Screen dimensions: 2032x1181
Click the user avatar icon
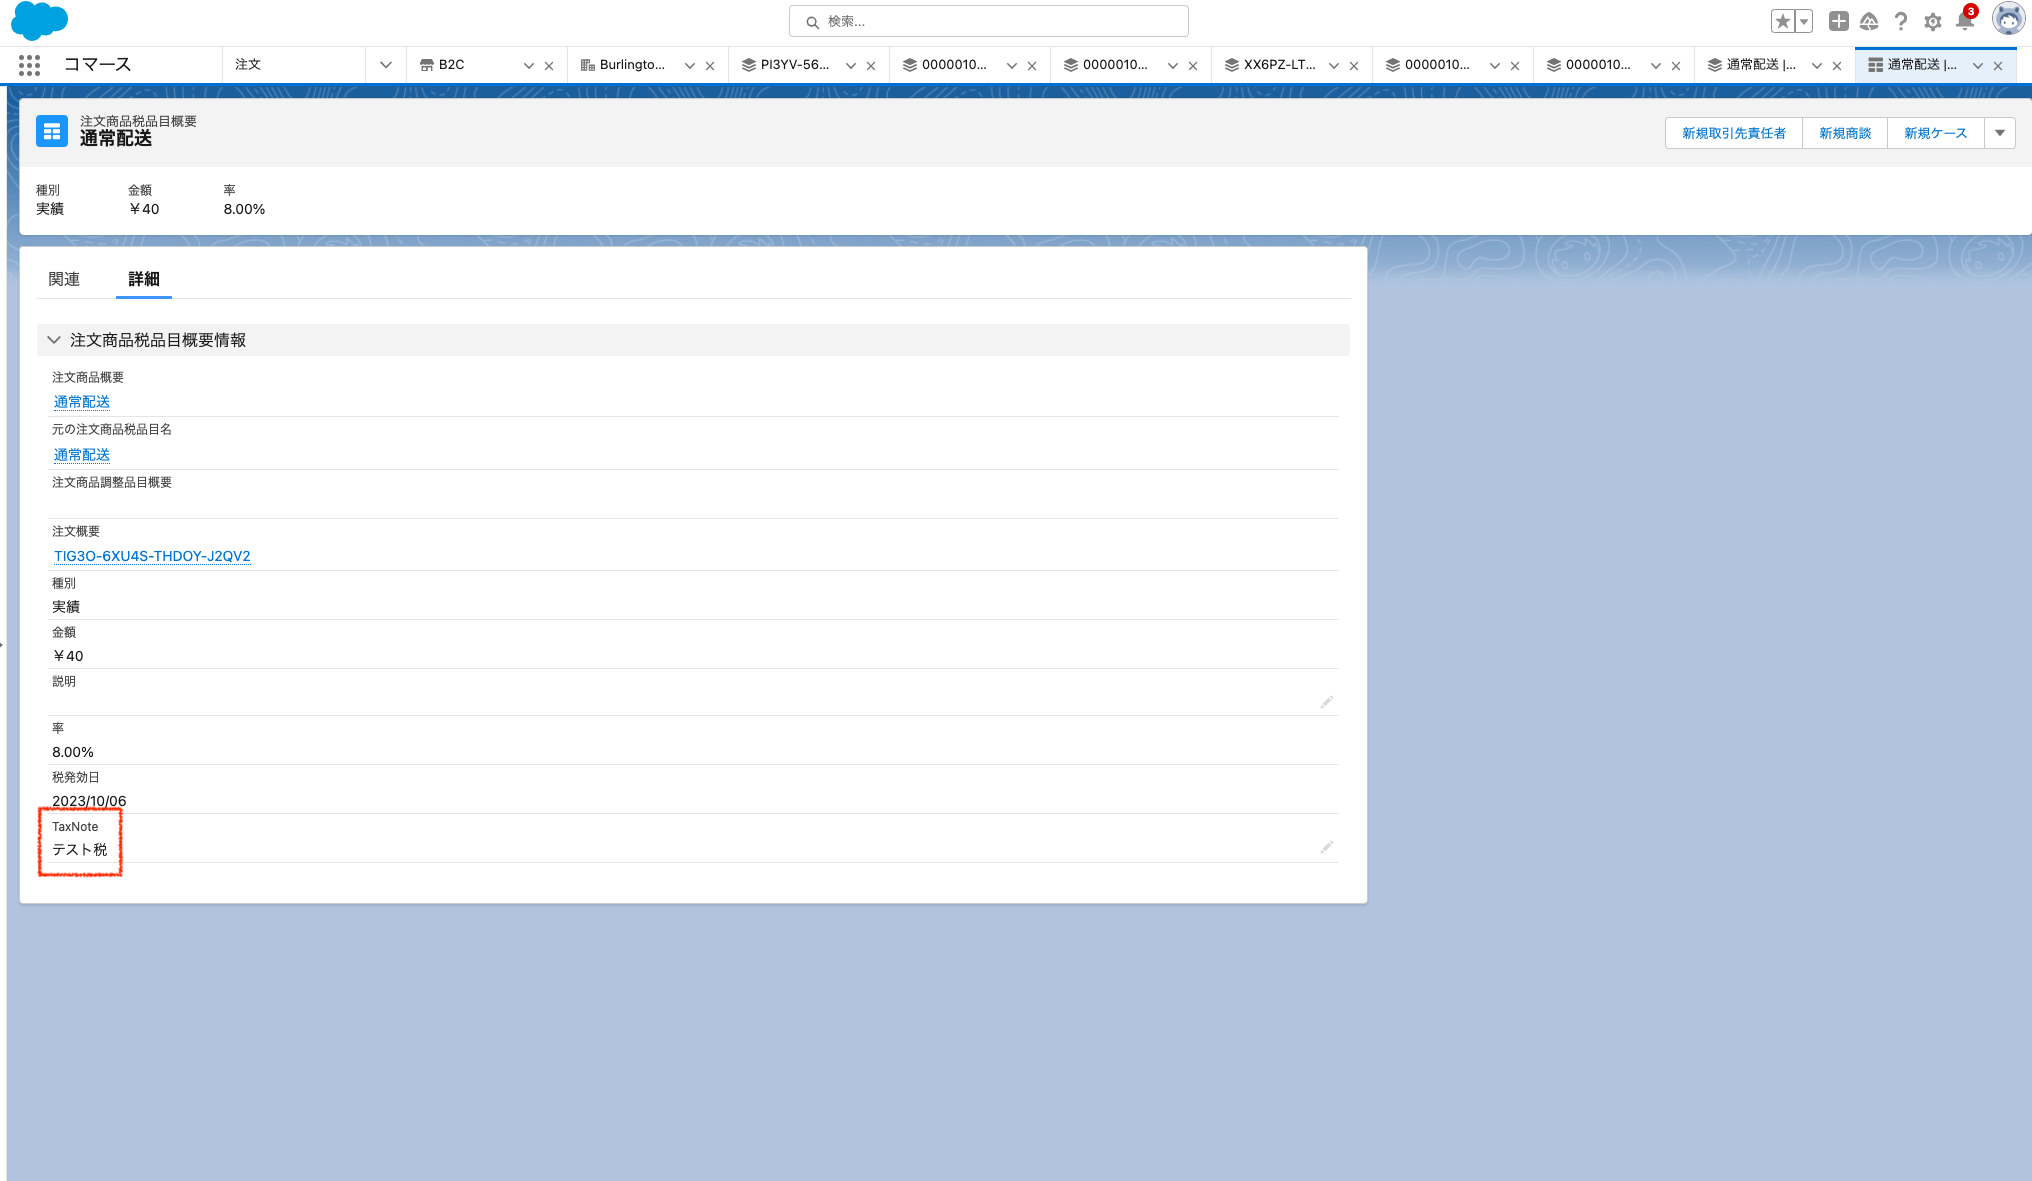(x=2008, y=19)
